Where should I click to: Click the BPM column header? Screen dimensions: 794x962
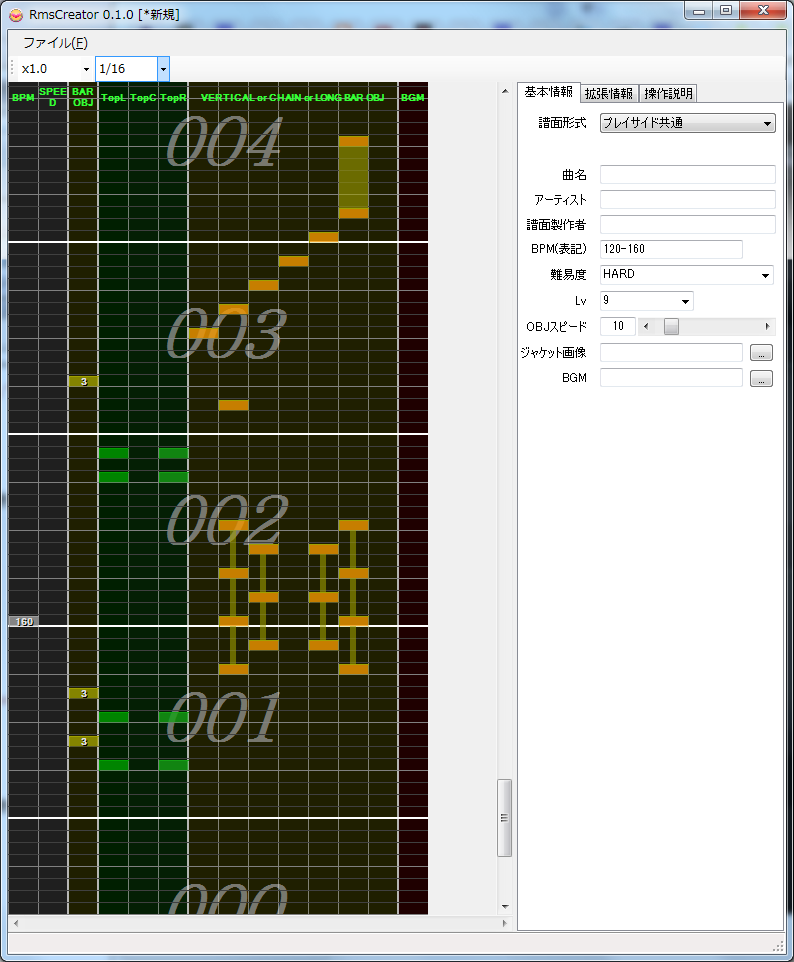point(23,98)
